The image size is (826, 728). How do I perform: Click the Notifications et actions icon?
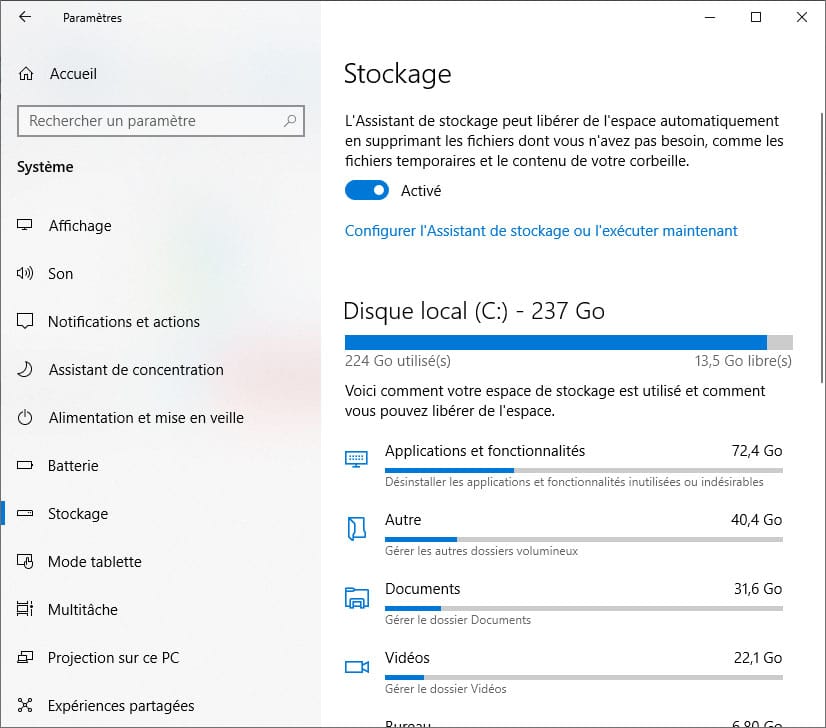(25, 321)
